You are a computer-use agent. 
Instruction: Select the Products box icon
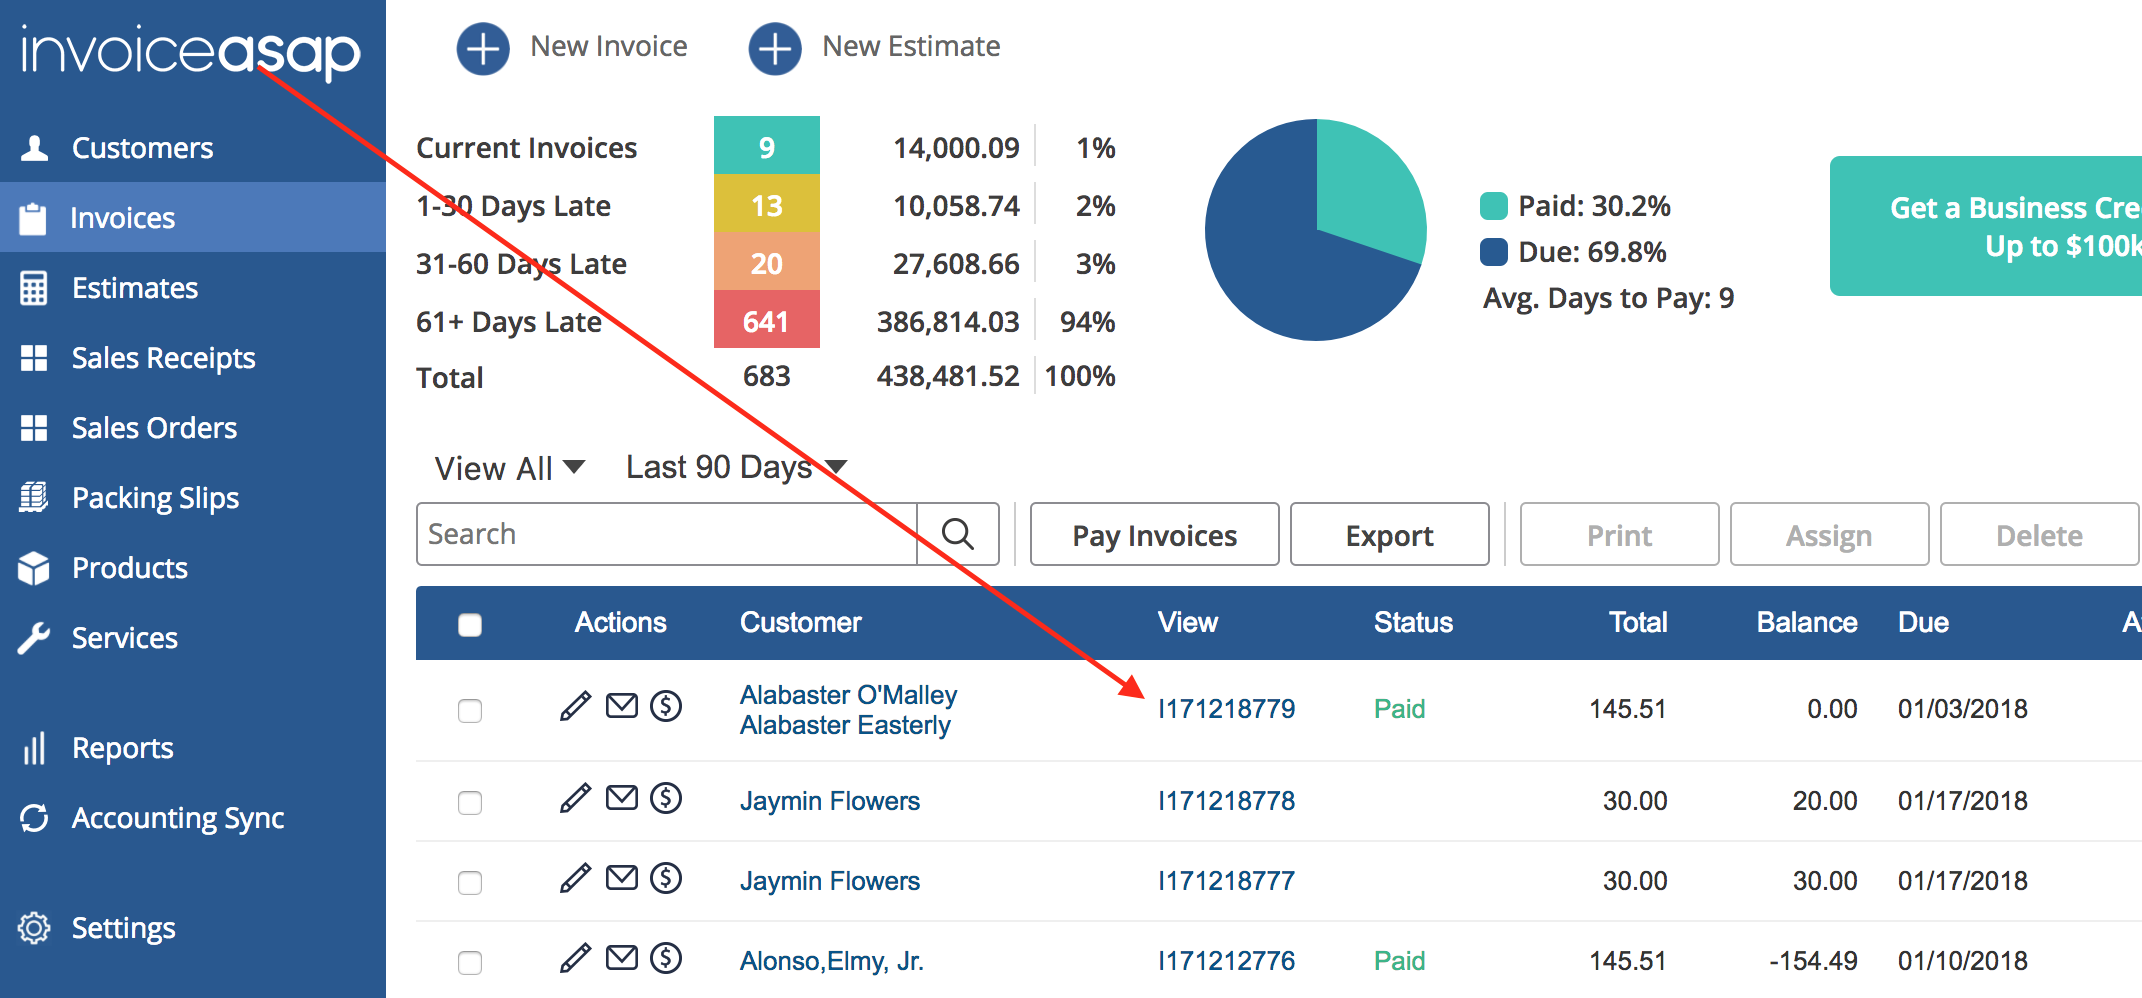click(x=34, y=567)
